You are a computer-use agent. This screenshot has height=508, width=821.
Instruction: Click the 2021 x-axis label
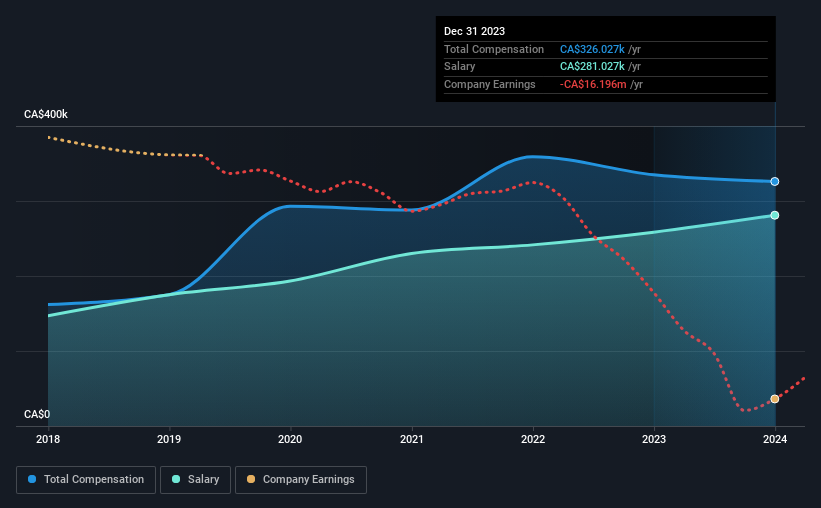[412, 439]
